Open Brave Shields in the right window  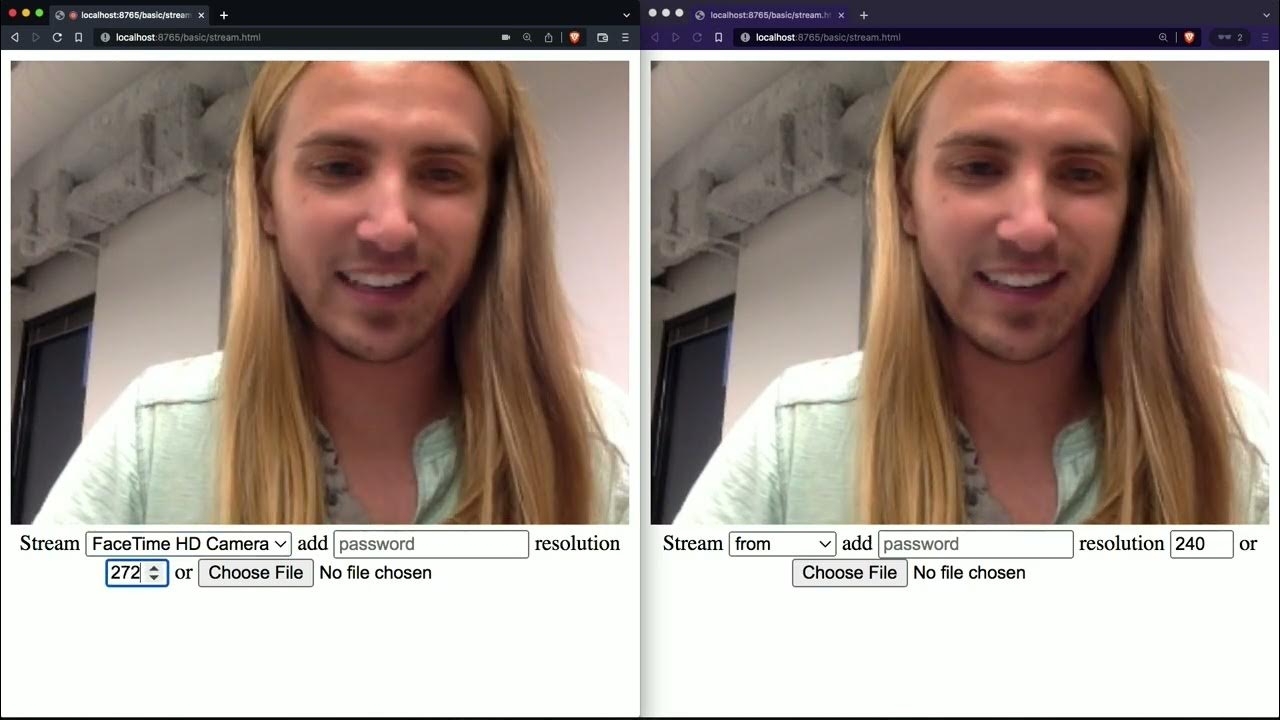point(1189,37)
